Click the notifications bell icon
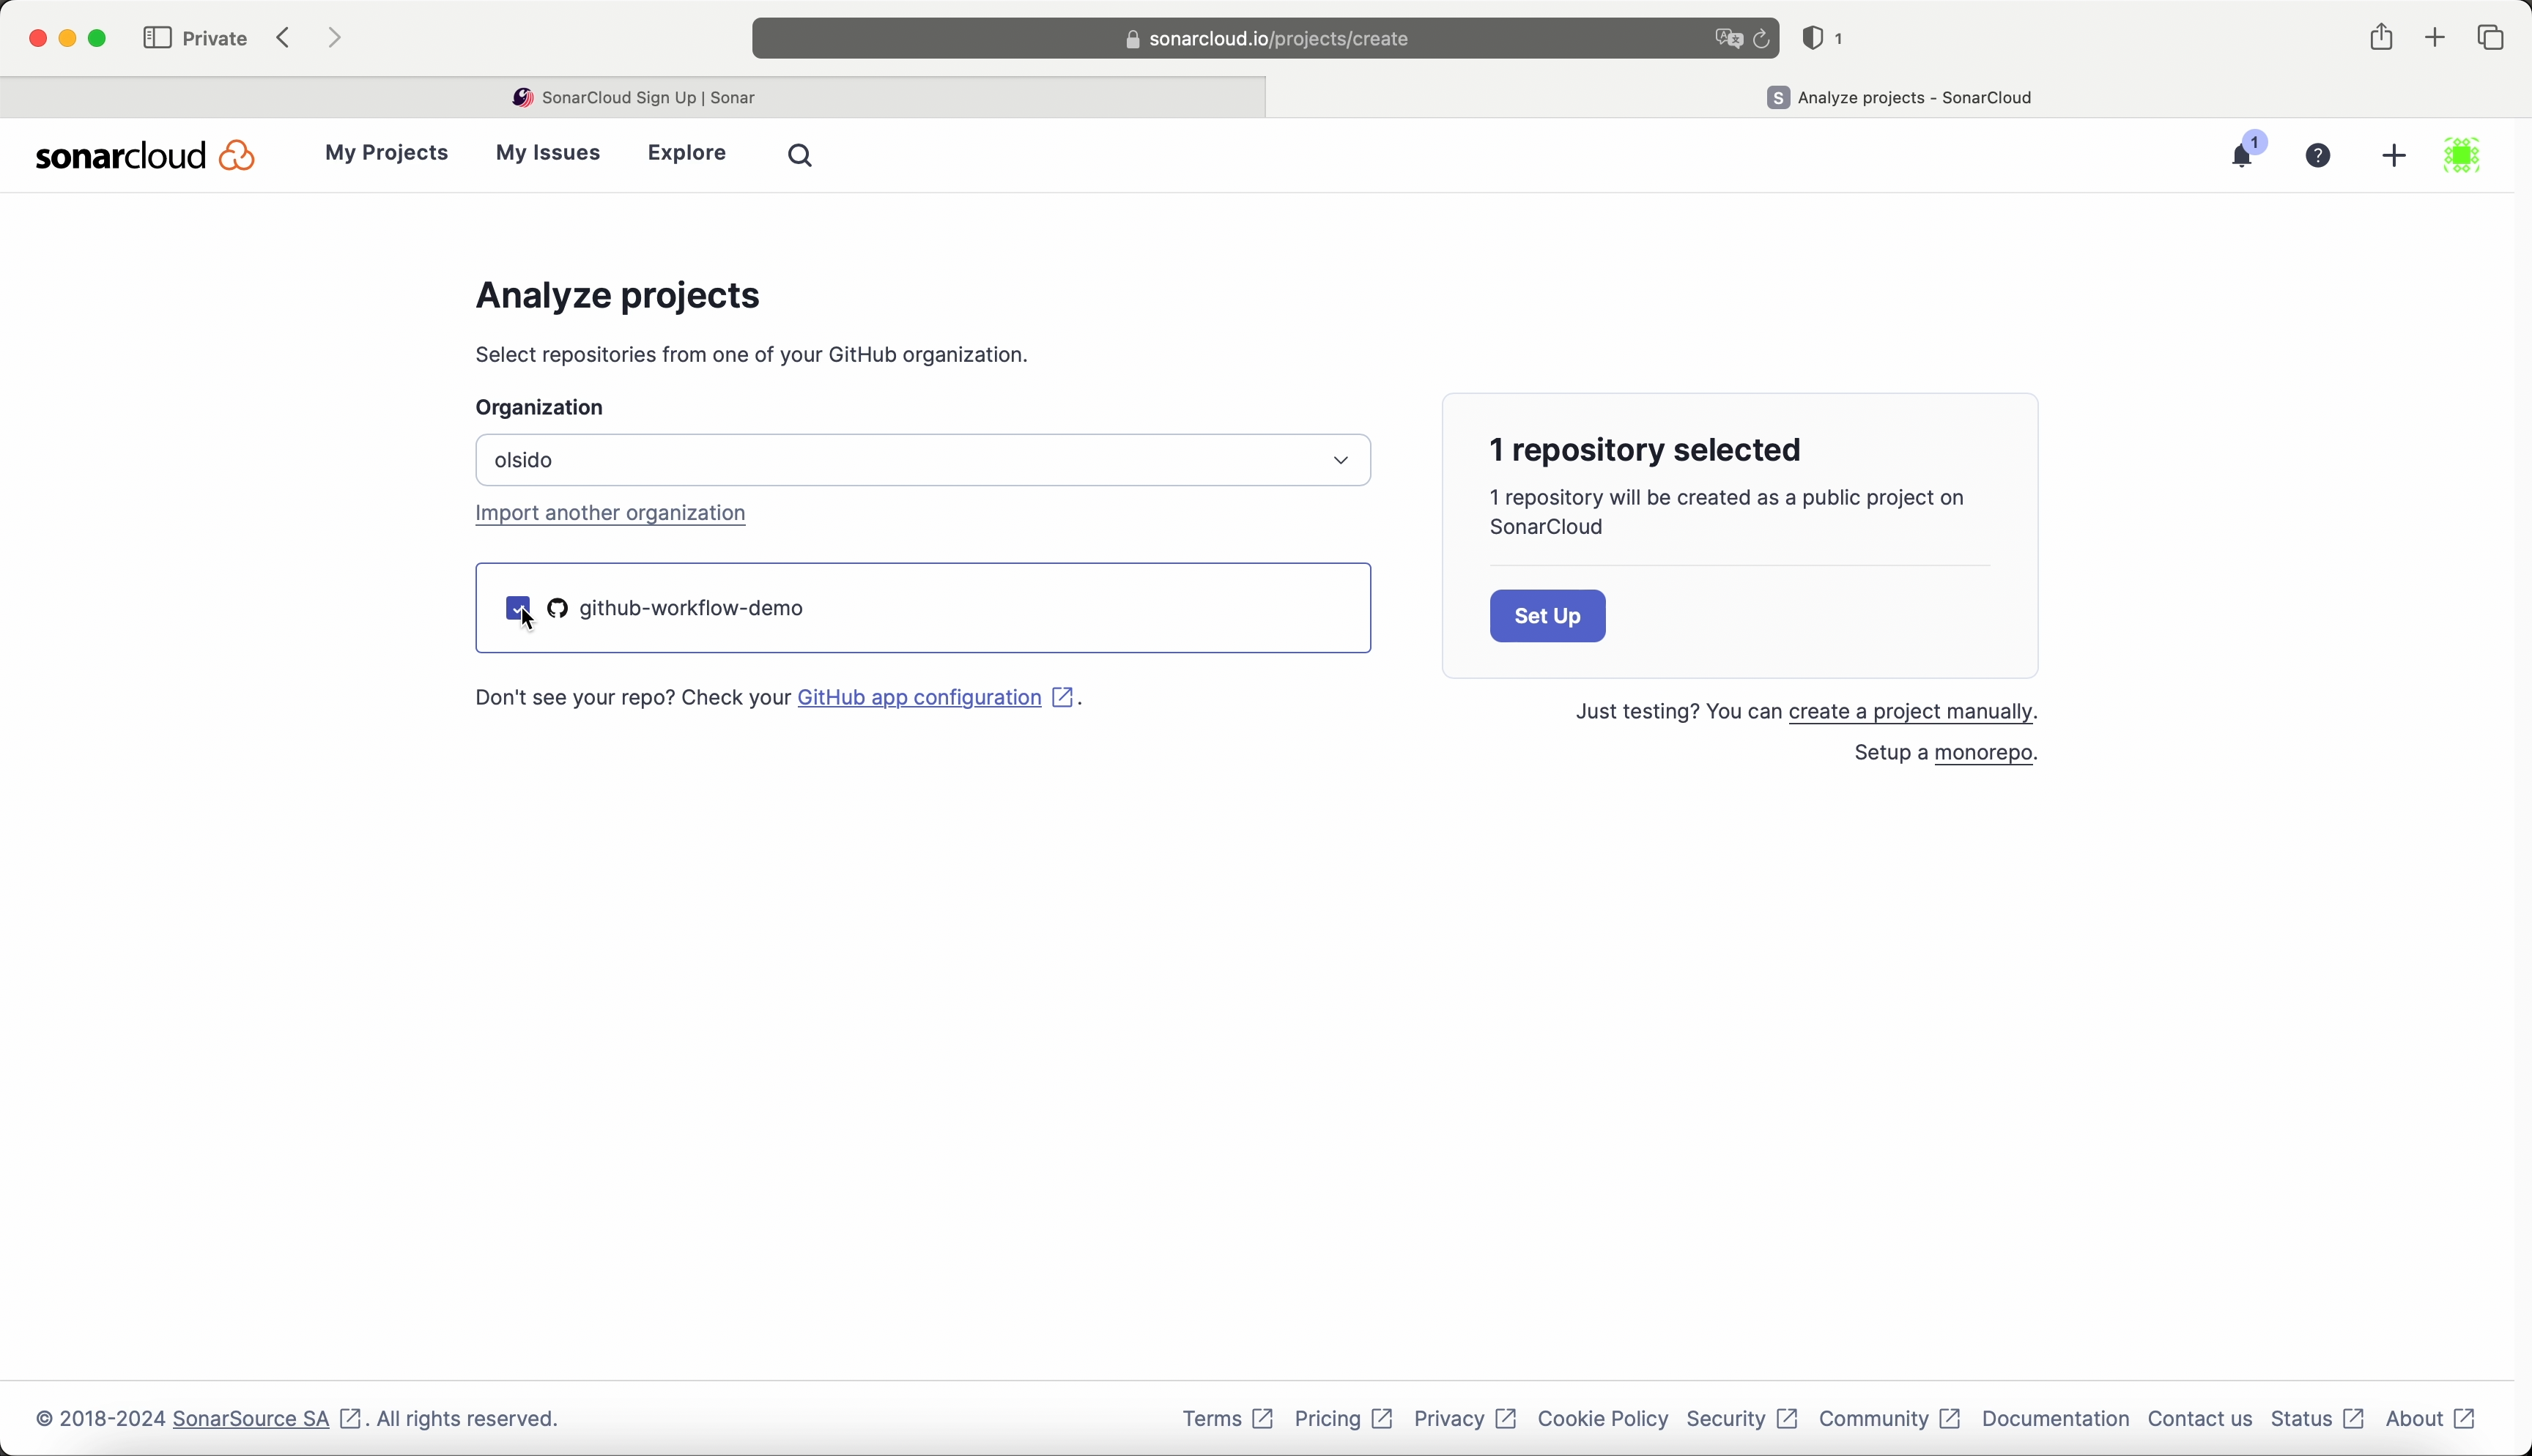Viewport: 2532px width, 1456px height. 2243,156
